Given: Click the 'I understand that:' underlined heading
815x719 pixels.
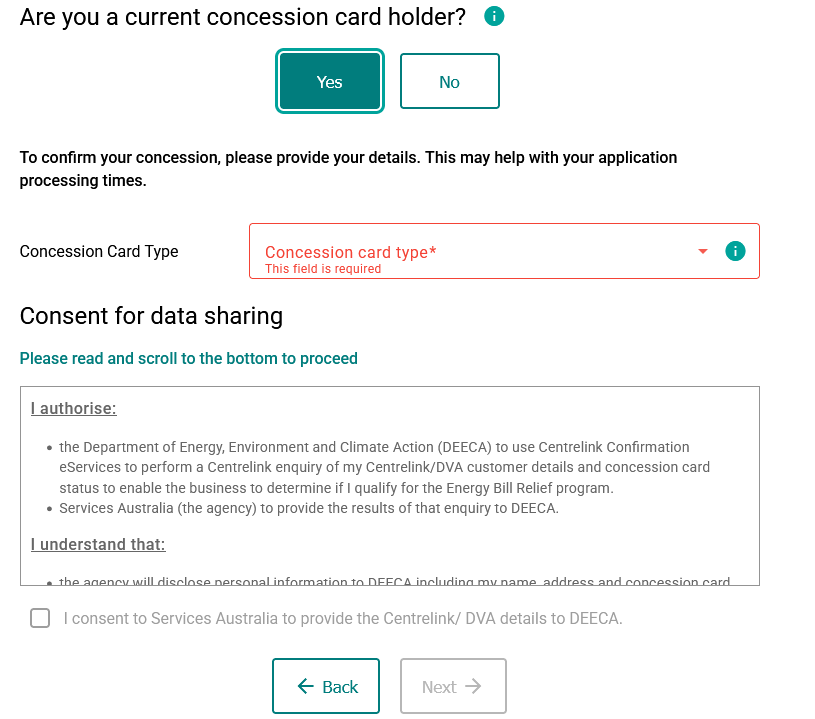Looking at the screenshot, I should point(98,544).
